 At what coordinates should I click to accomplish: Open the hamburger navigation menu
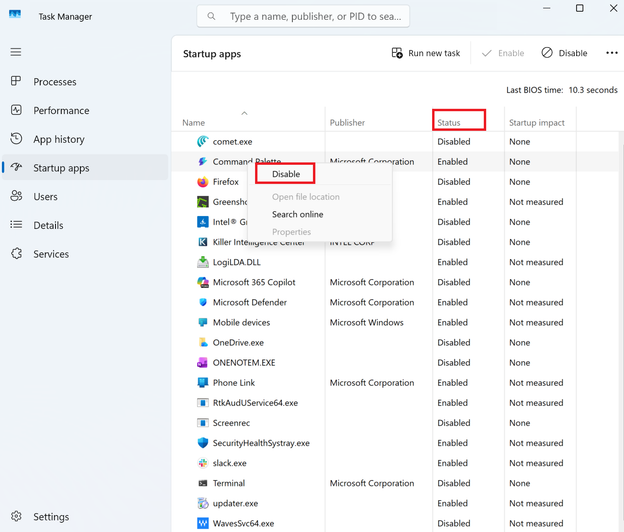pos(16,52)
